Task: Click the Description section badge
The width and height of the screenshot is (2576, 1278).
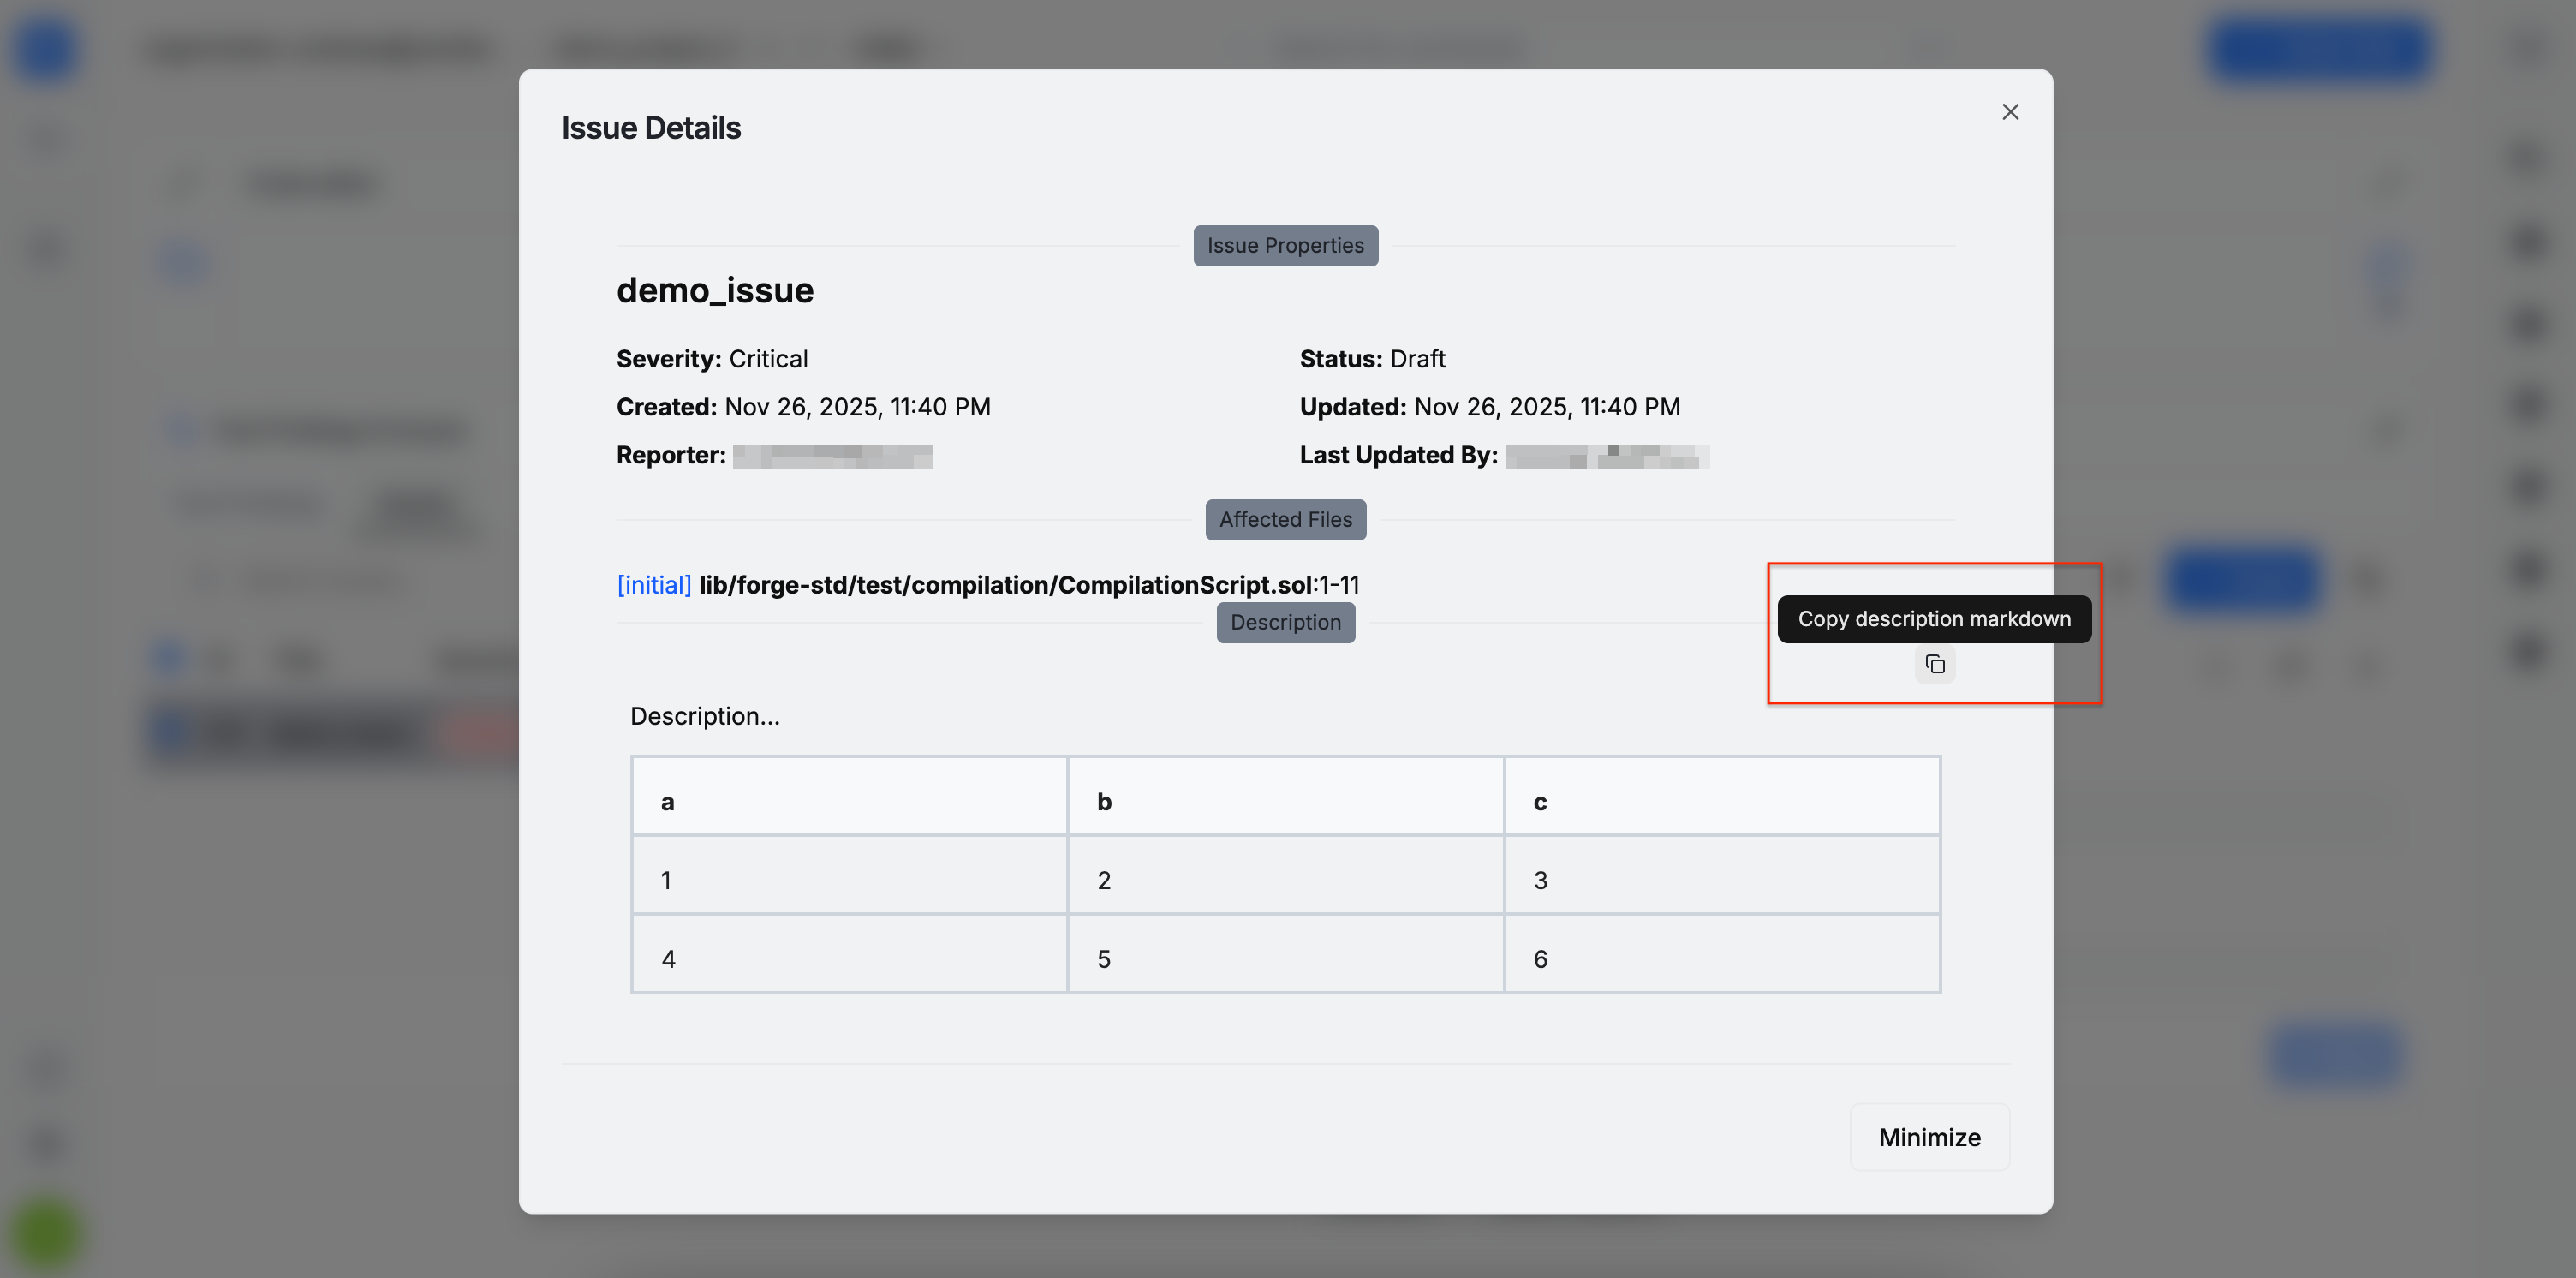Action: [1285, 623]
